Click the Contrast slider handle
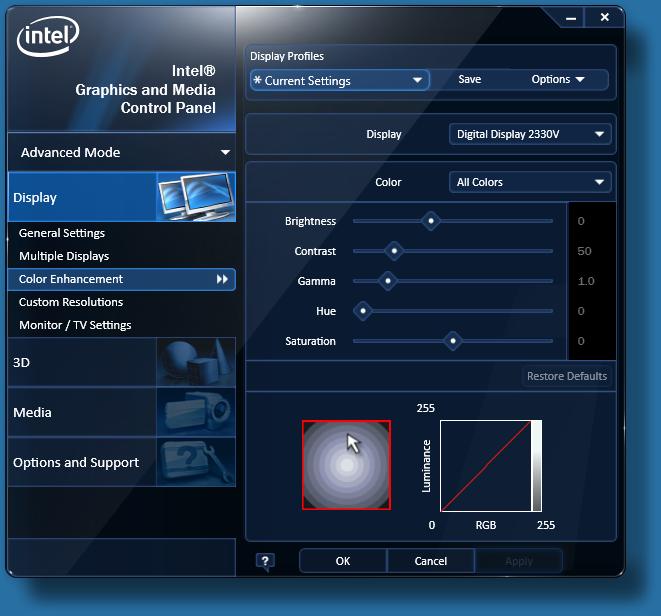Viewport: 661px width, 616px height. point(394,251)
